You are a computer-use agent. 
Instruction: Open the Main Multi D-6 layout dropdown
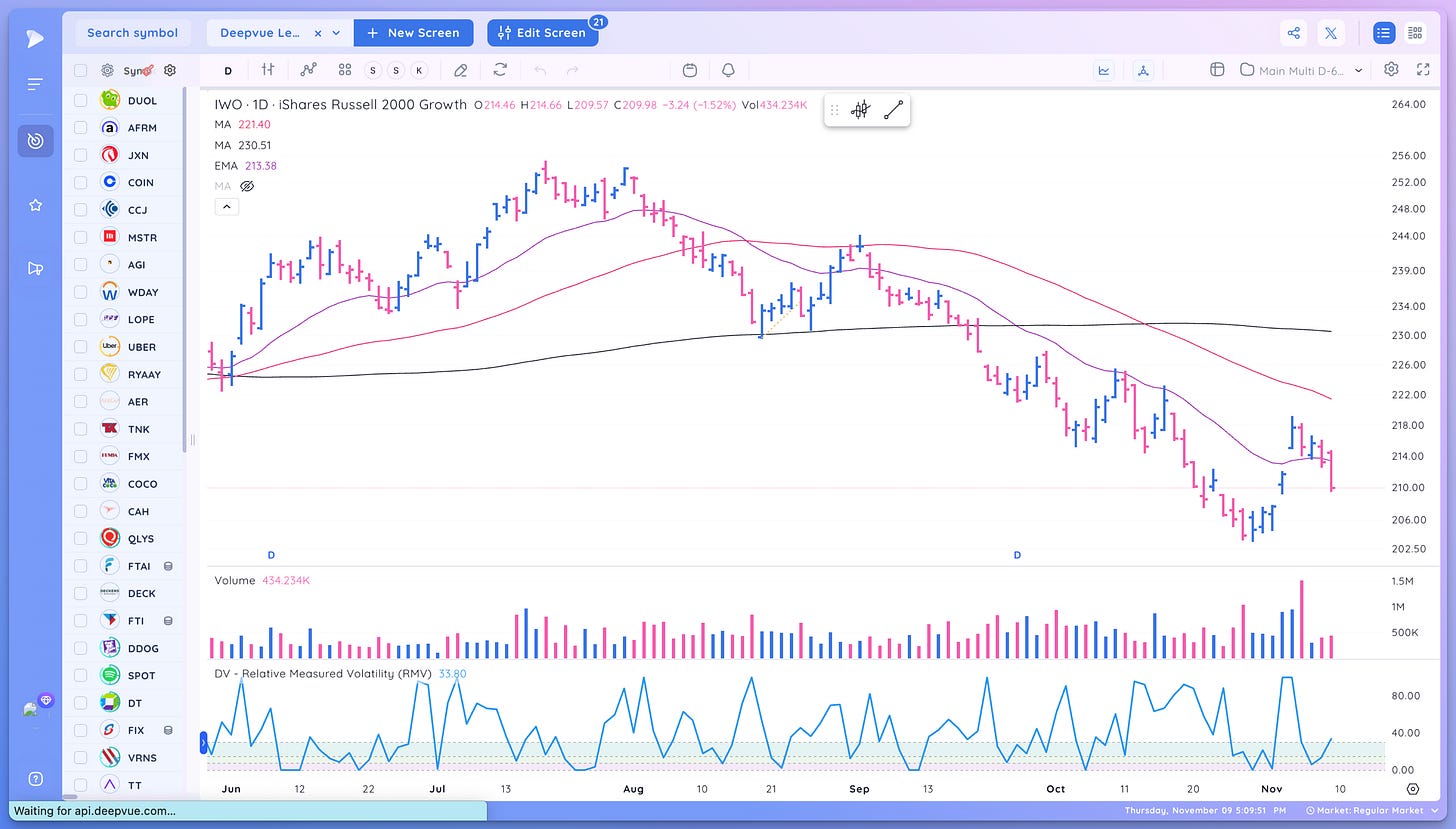[x=1302, y=70]
